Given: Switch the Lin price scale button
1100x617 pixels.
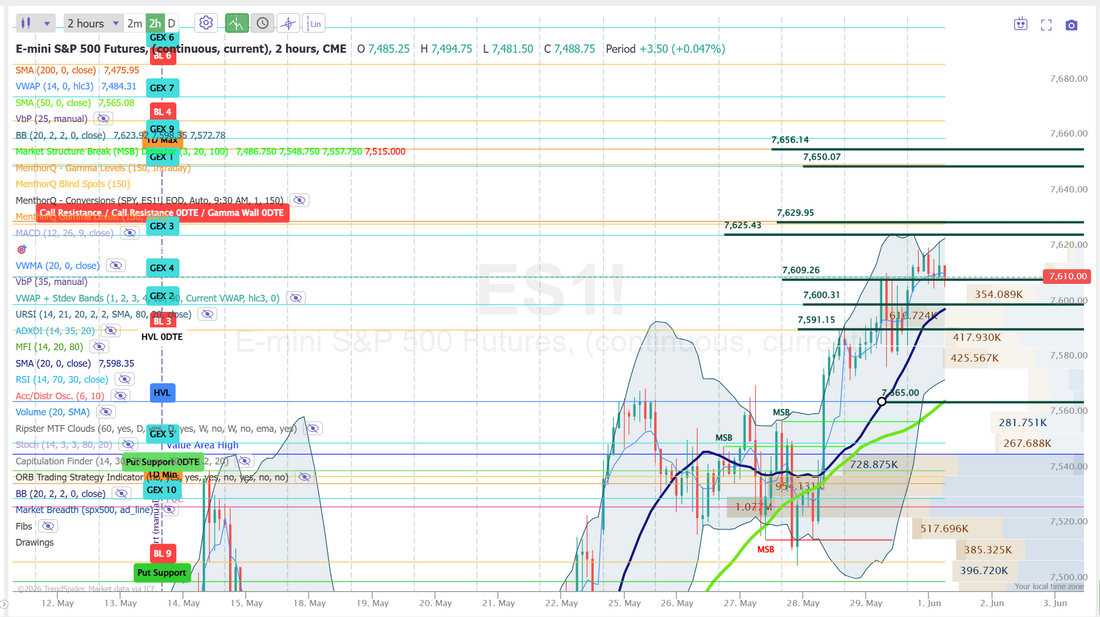Looking at the screenshot, I should pyautogui.click(x=315, y=23).
